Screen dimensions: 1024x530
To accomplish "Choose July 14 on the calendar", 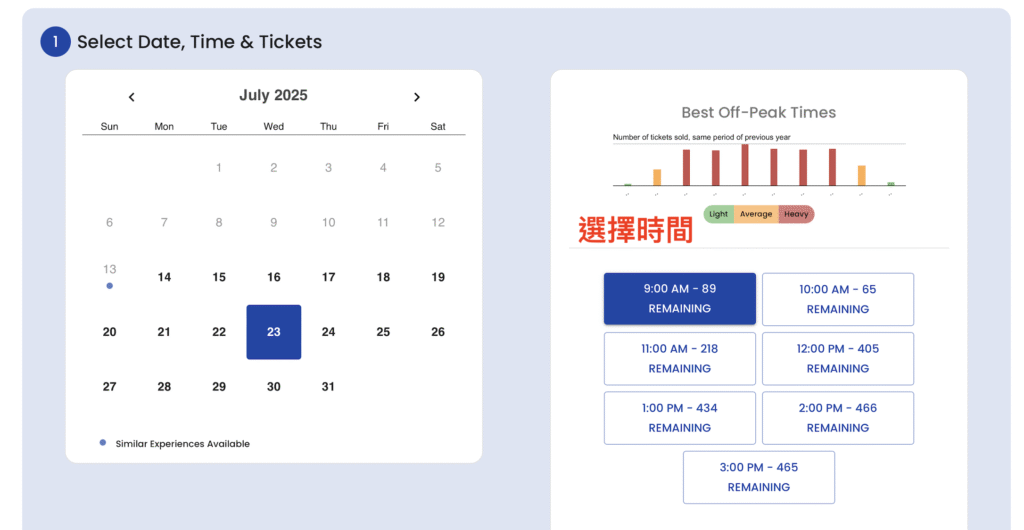I will coord(164,277).
